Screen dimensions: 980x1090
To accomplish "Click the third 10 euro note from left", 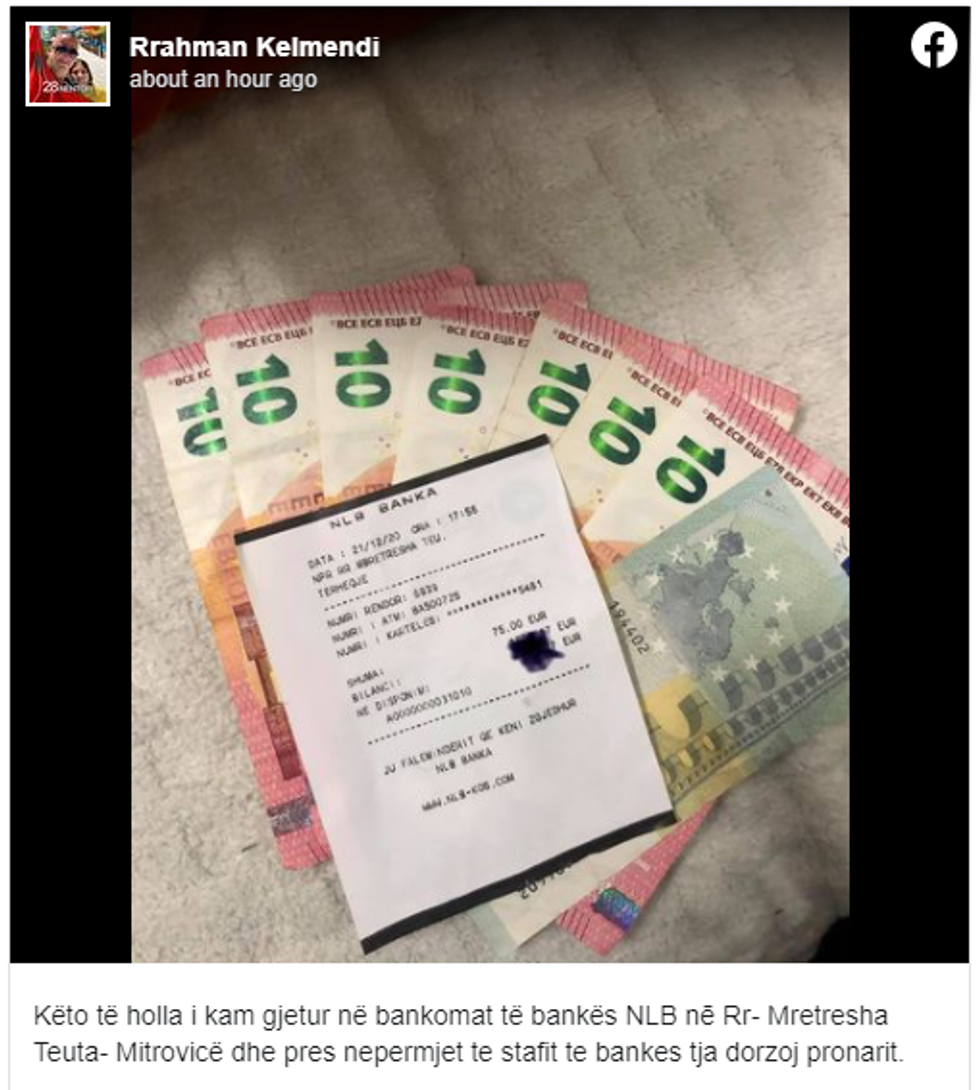I will tap(361, 389).
